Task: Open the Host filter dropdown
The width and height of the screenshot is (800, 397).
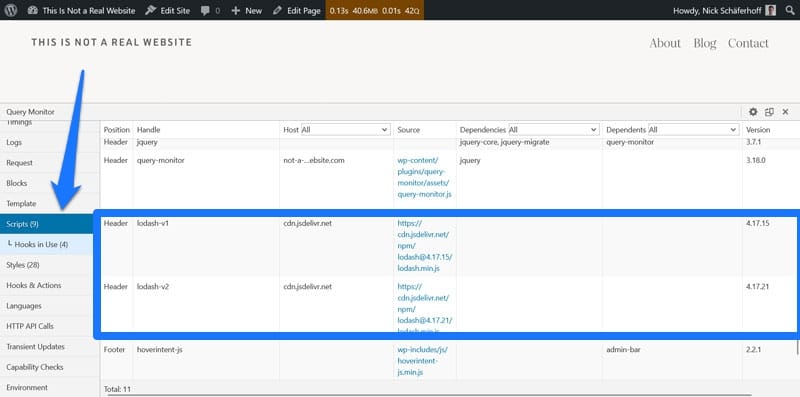Action: click(345, 130)
